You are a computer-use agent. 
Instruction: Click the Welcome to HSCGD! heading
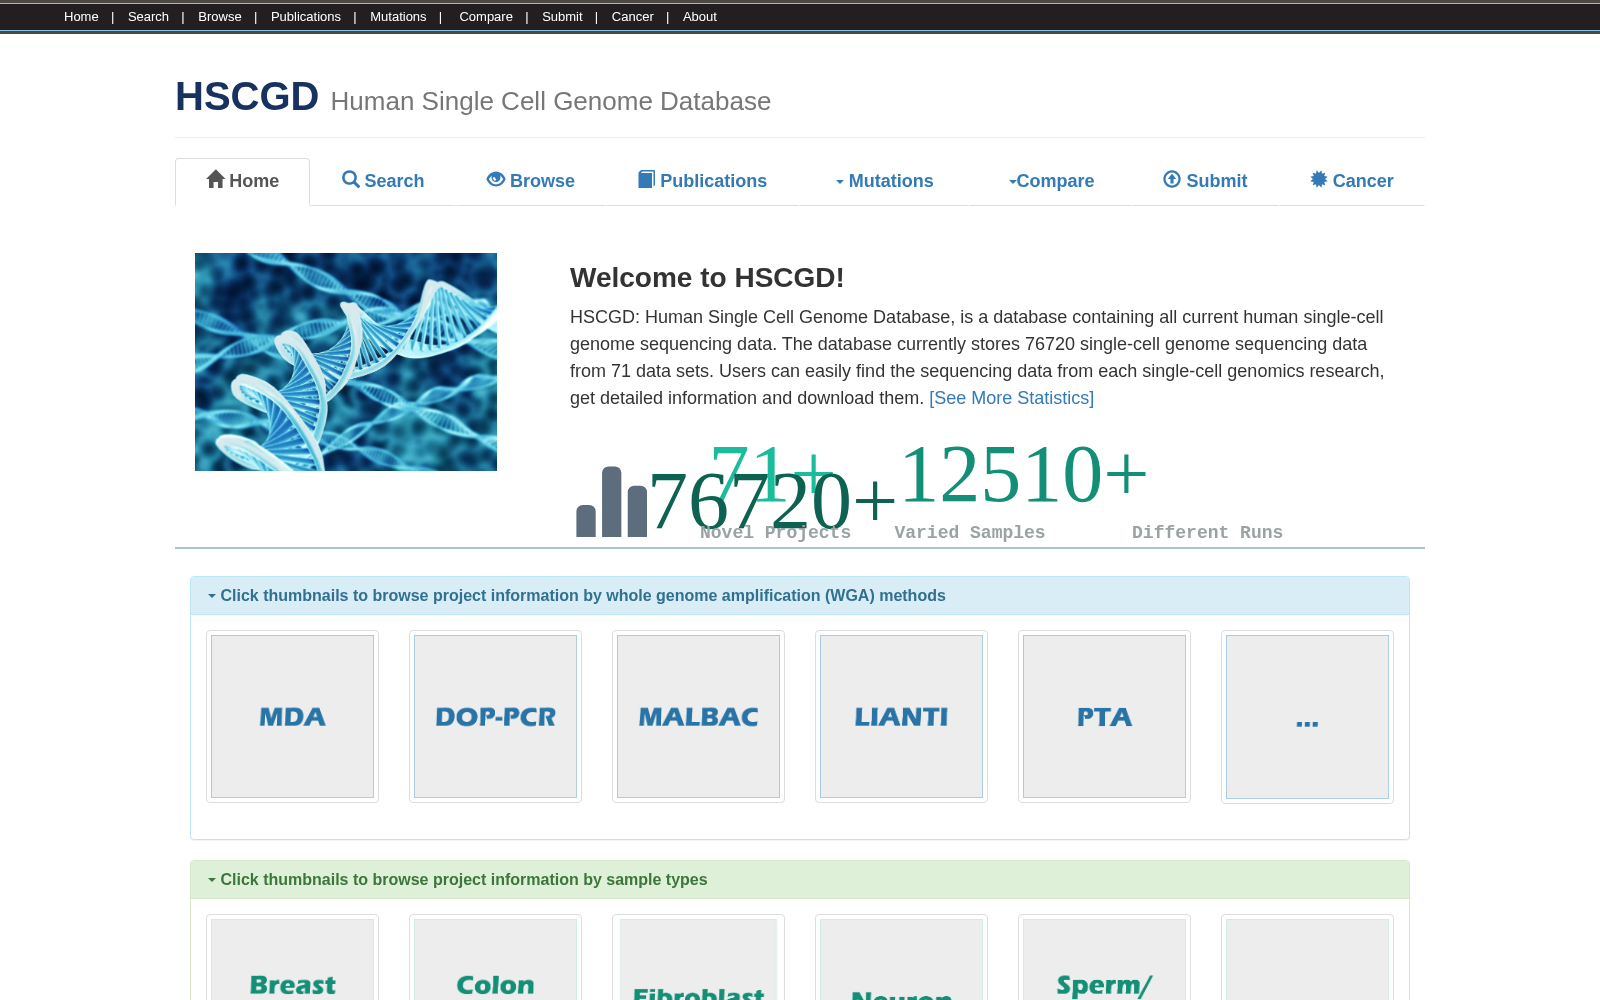point(707,278)
